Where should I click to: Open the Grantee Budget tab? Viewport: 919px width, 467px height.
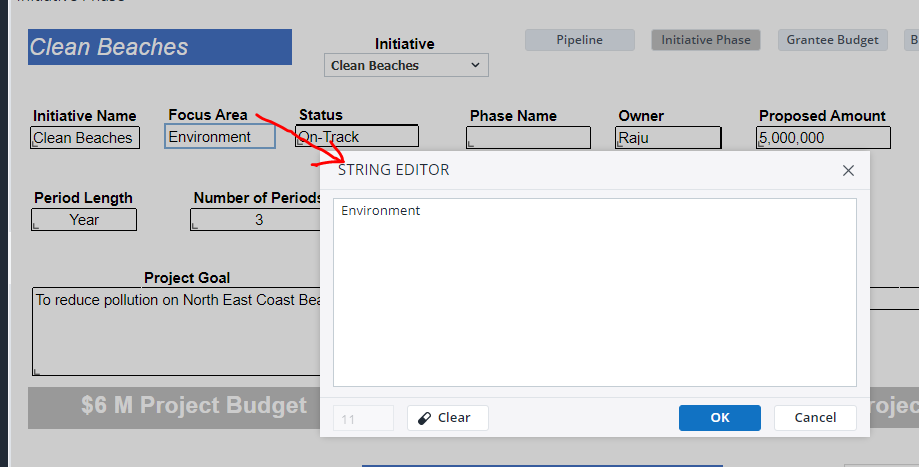832,40
